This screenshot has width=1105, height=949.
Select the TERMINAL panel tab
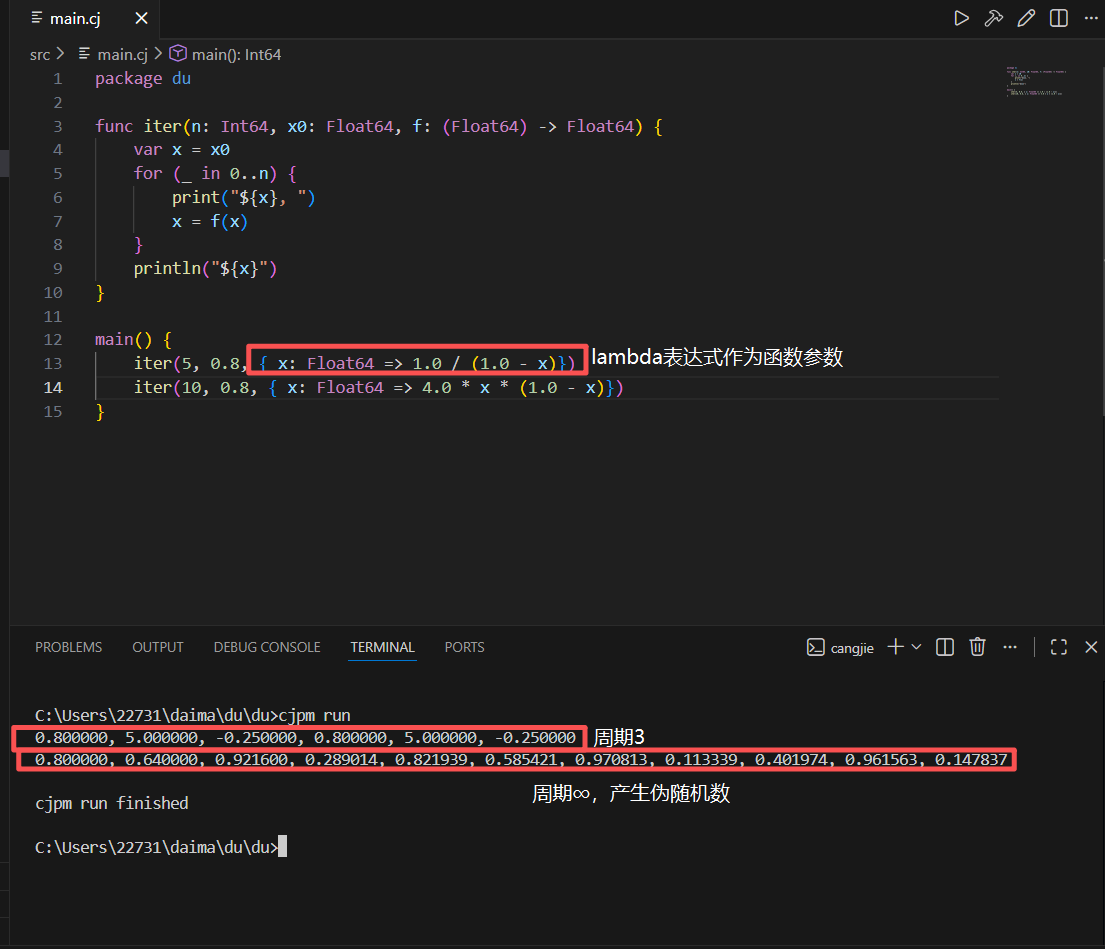coord(383,647)
